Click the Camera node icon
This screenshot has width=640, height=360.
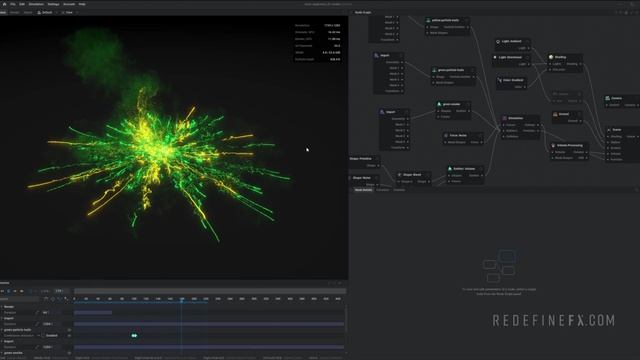click(607, 98)
